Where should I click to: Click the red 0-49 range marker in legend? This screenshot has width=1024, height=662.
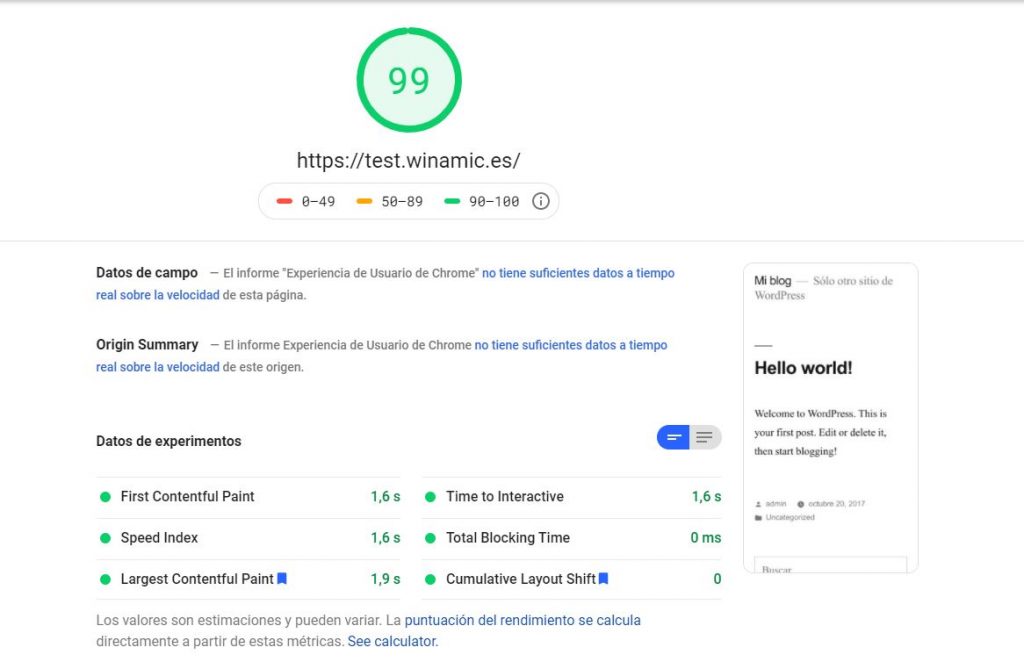point(283,201)
